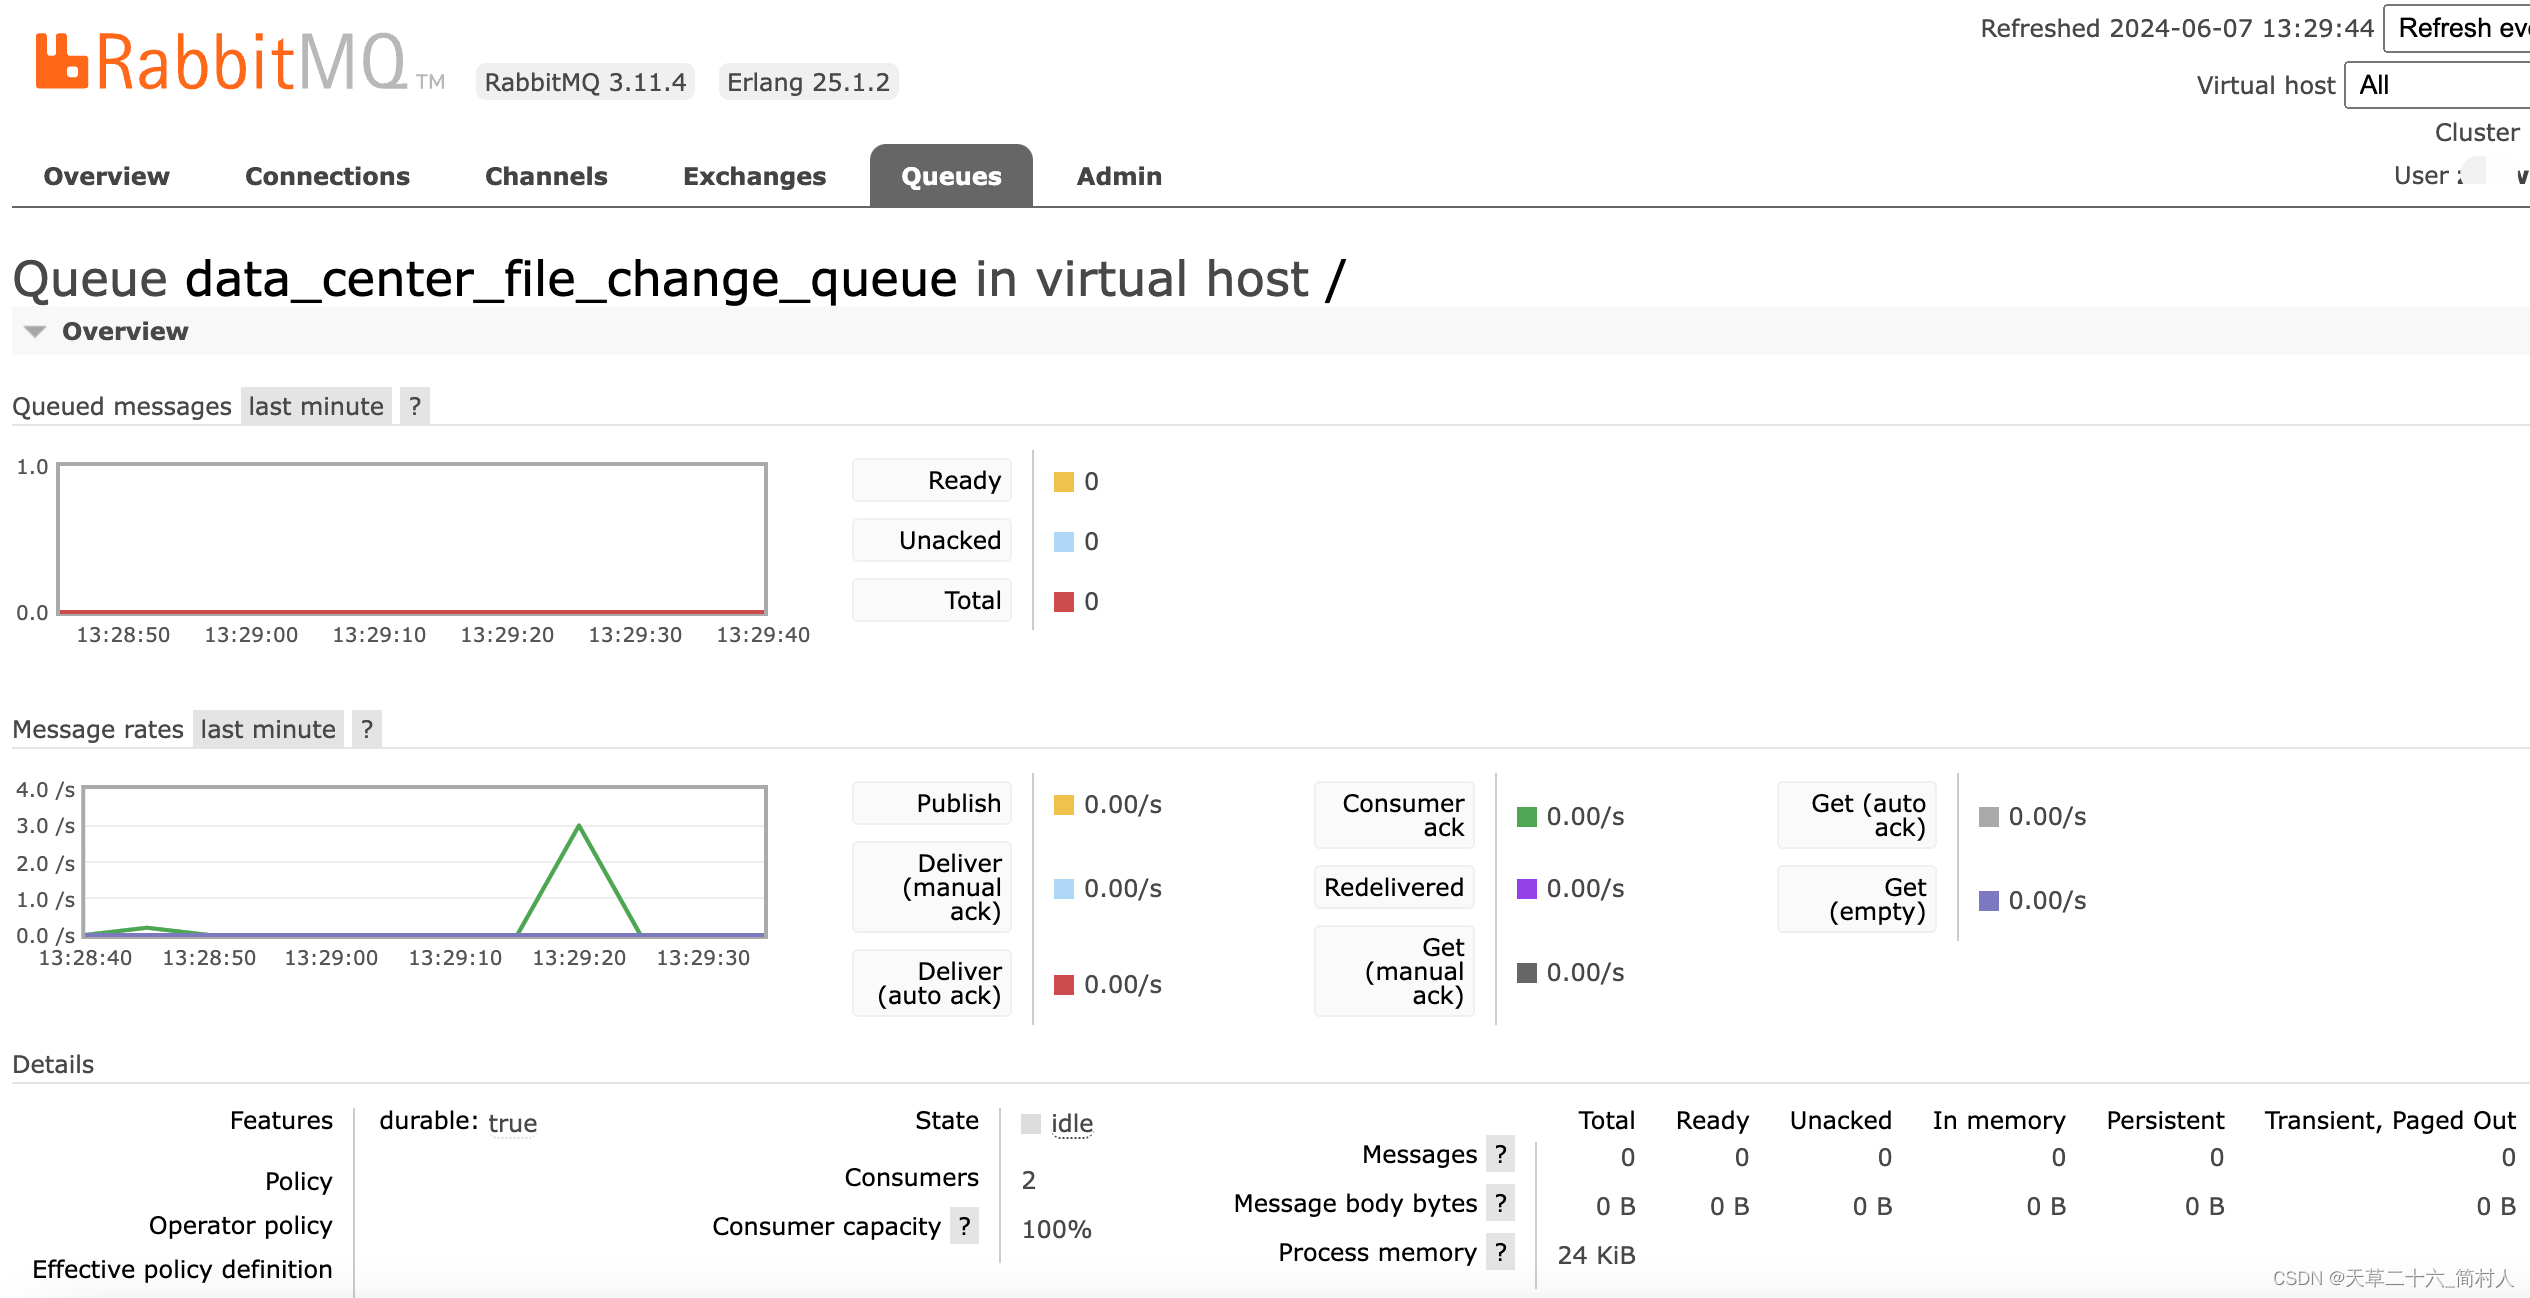The height and width of the screenshot is (1298, 2530).
Task: Click the Connections nav icon
Action: (326, 175)
